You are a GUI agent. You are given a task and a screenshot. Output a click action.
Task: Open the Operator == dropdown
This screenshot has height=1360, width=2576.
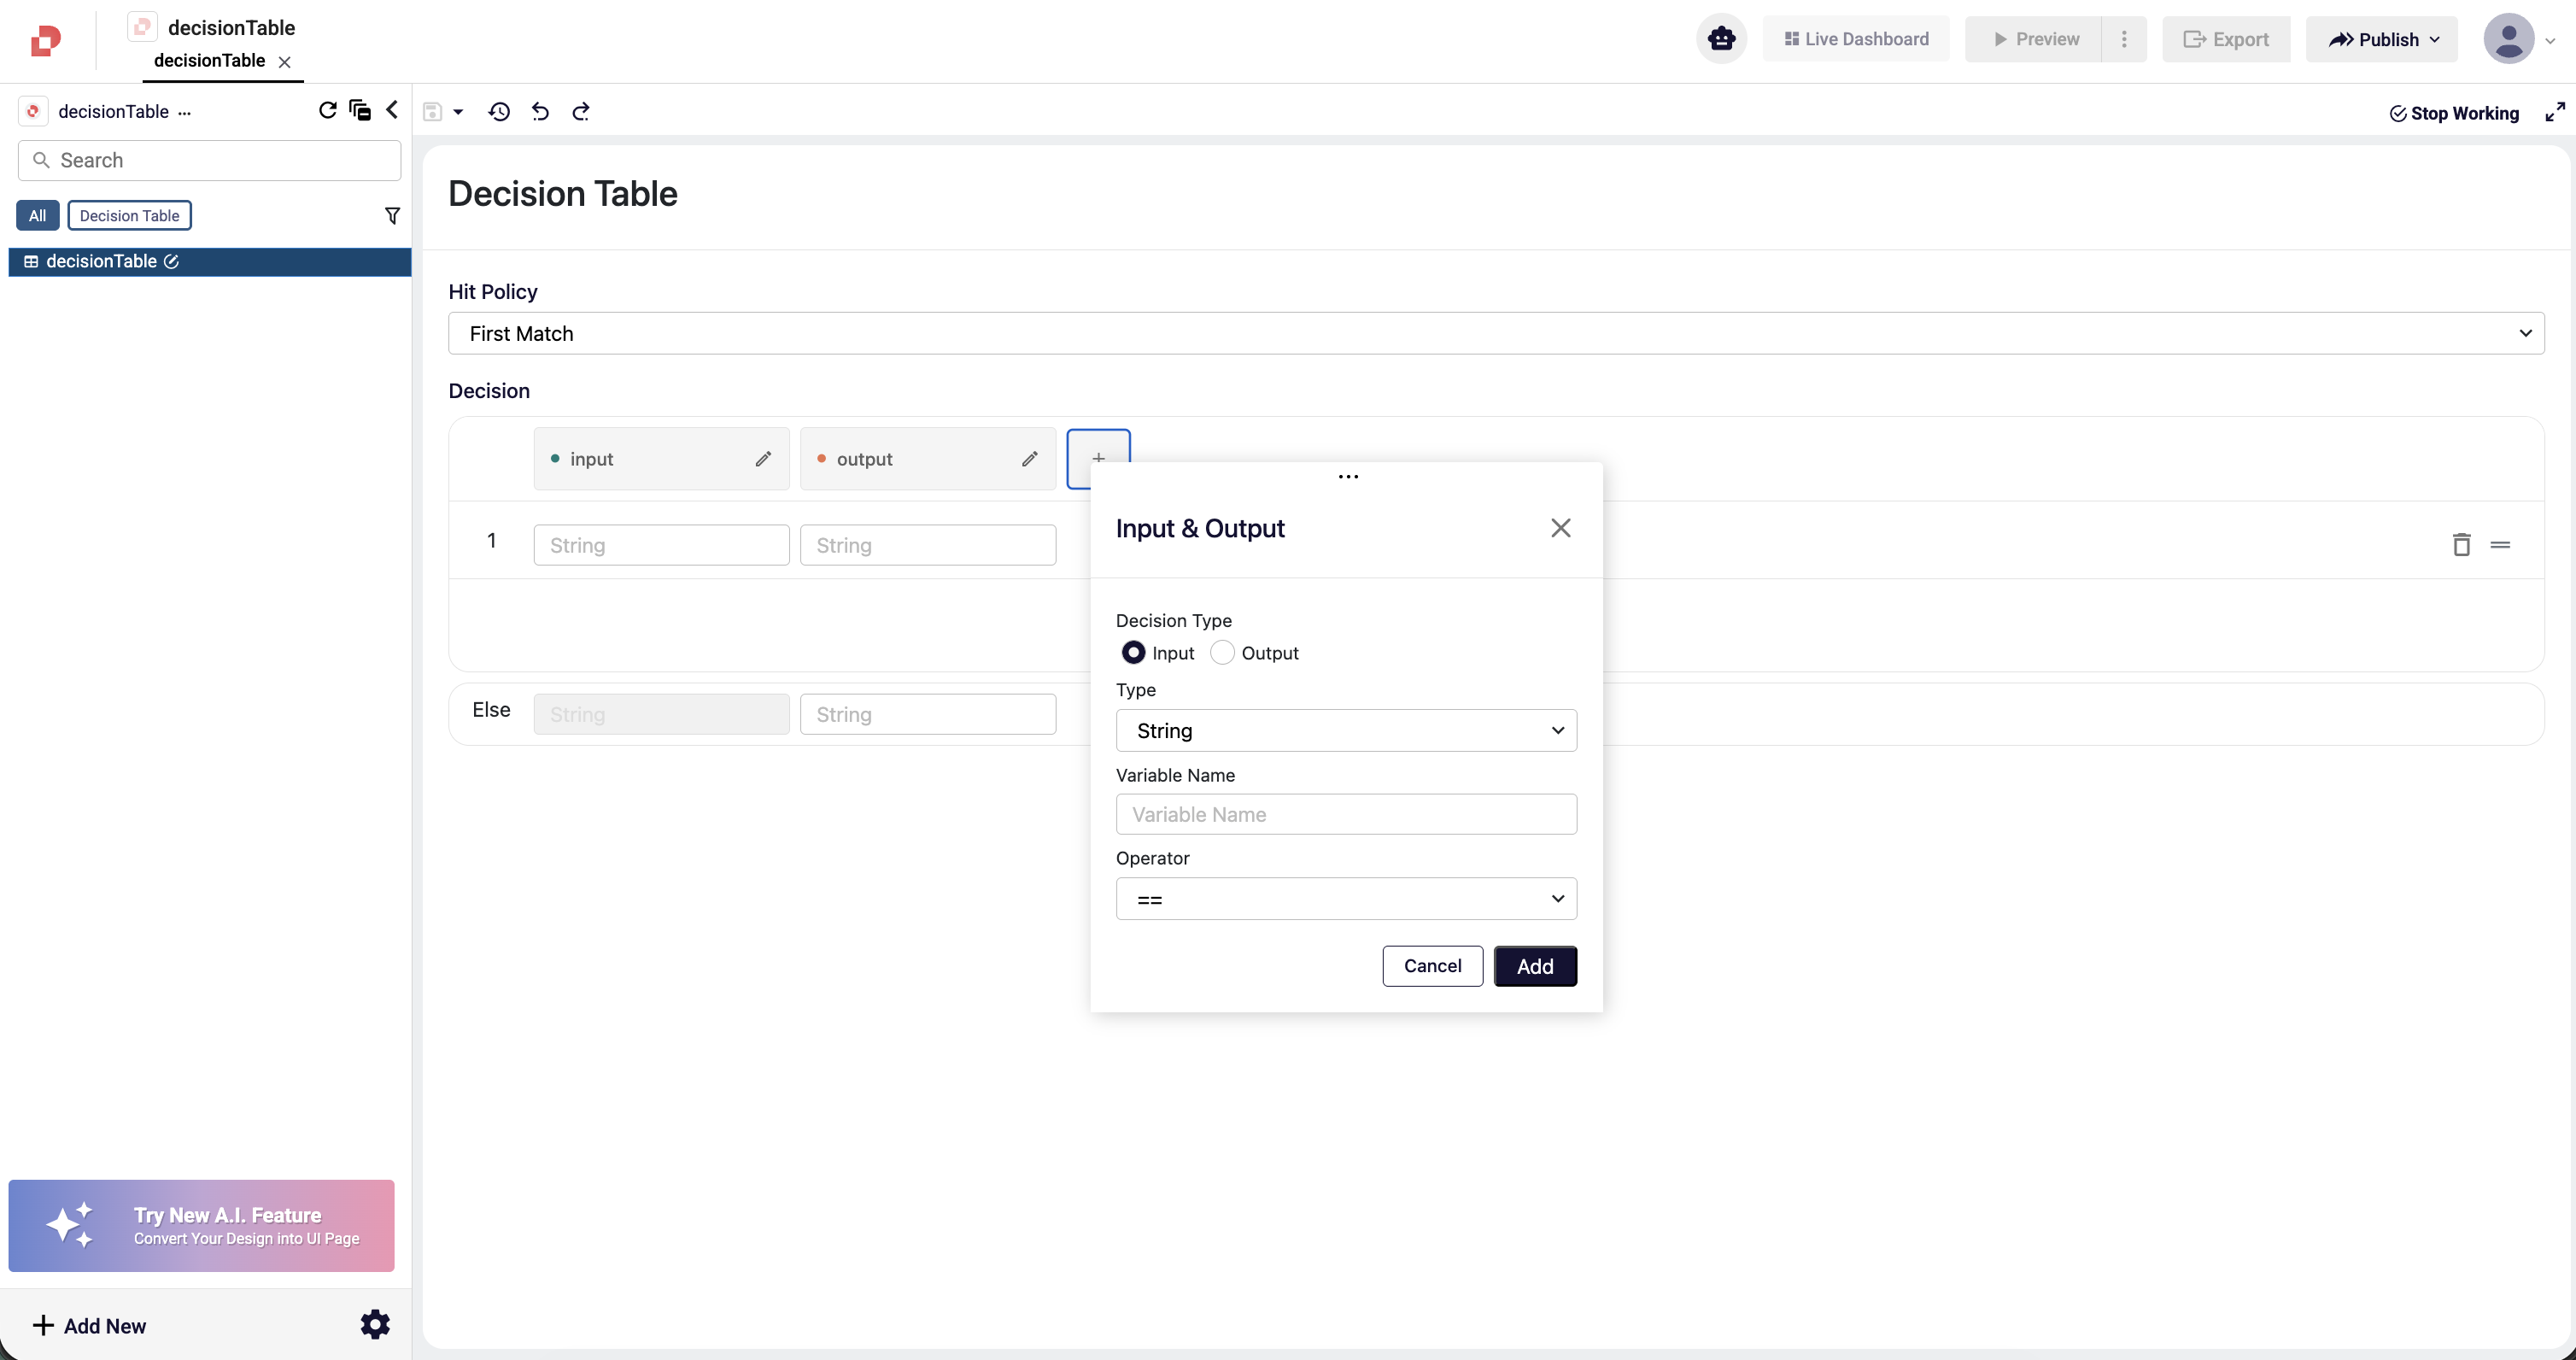click(1345, 899)
